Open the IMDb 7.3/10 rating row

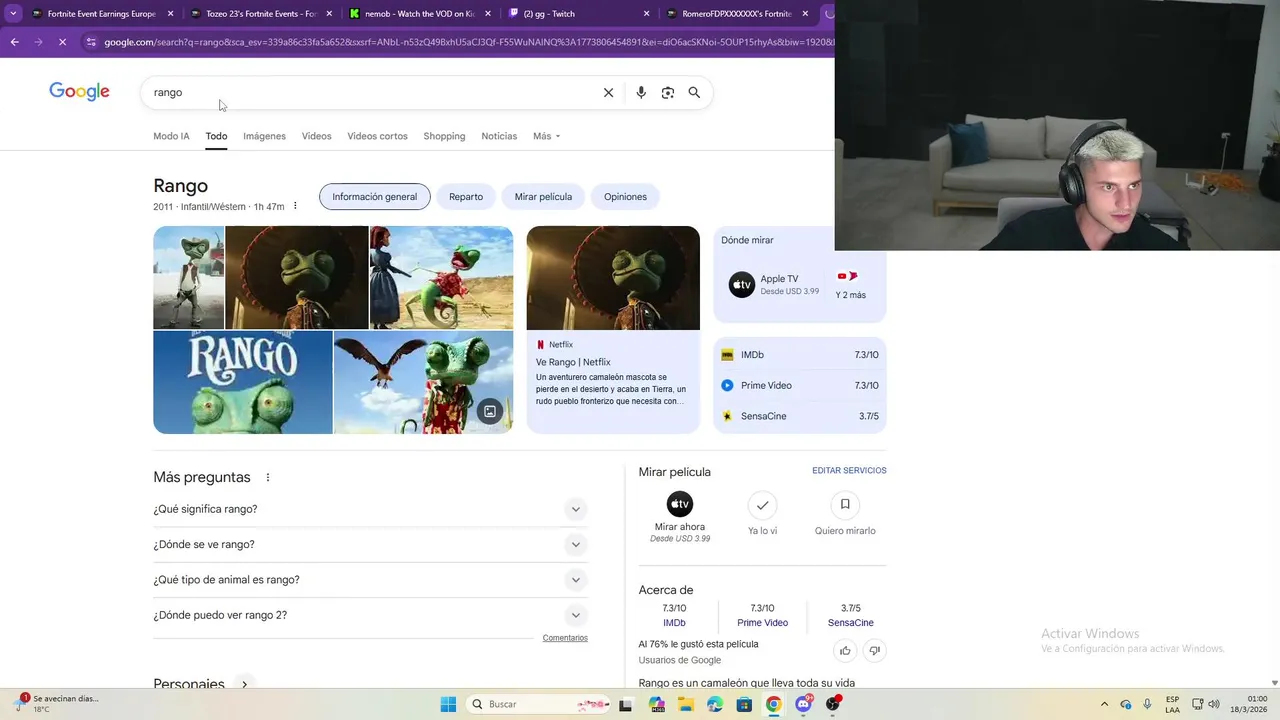coord(800,355)
